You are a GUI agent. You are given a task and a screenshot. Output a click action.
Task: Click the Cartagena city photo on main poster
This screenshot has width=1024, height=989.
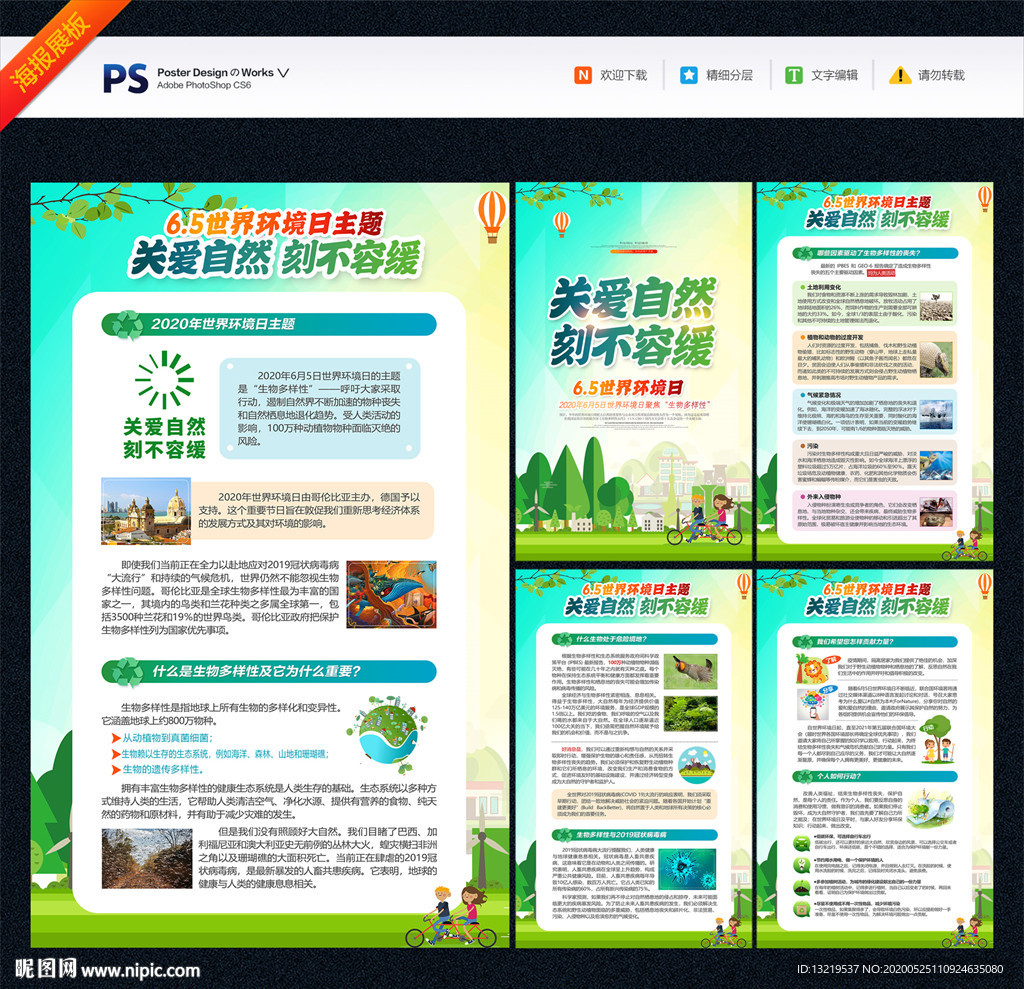(146, 513)
